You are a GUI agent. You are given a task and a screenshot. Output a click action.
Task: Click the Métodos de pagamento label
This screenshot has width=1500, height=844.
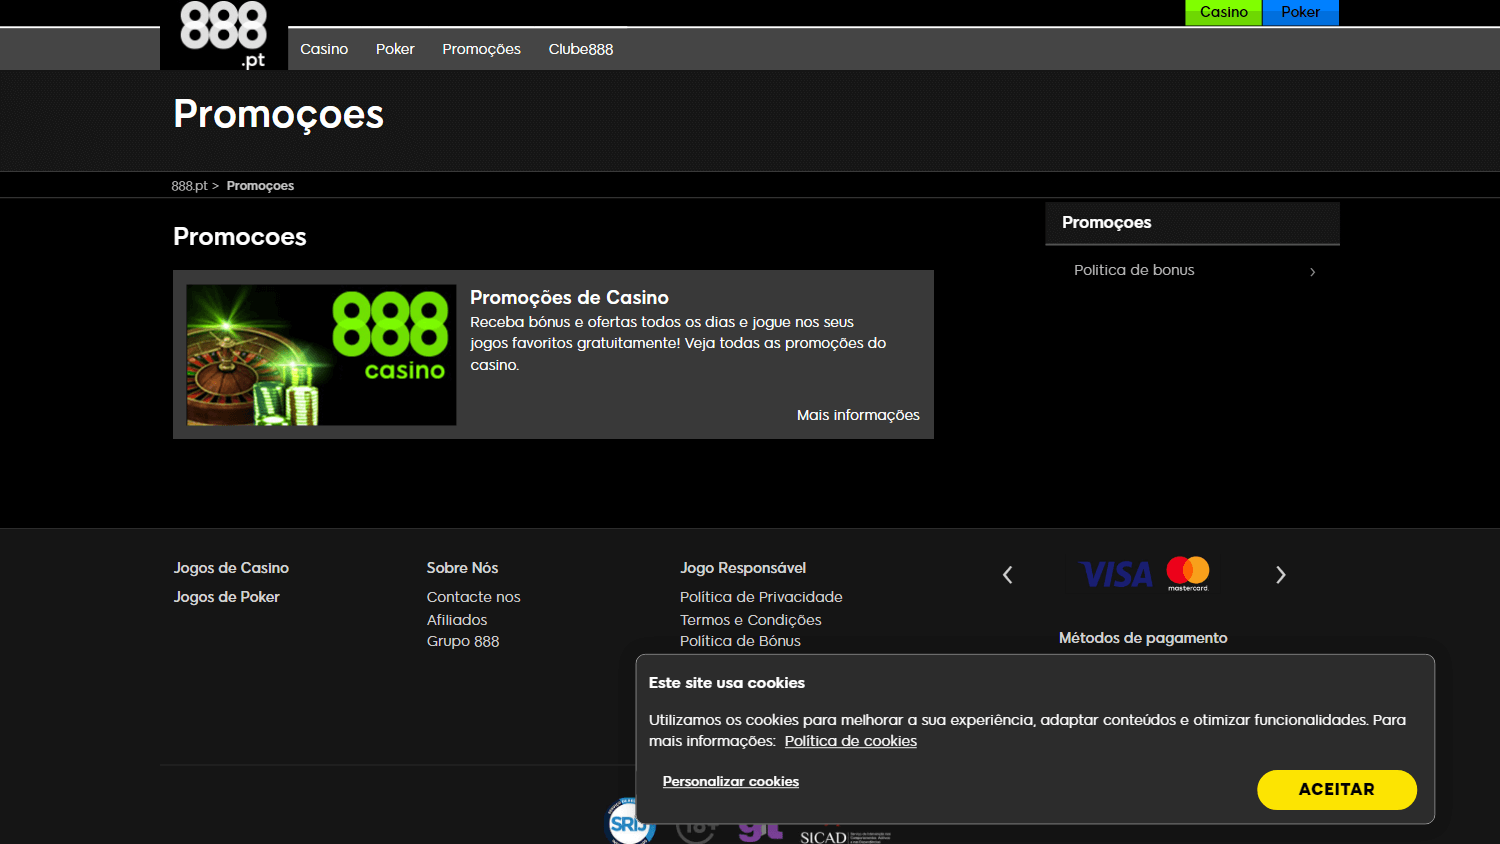click(1143, 638)
